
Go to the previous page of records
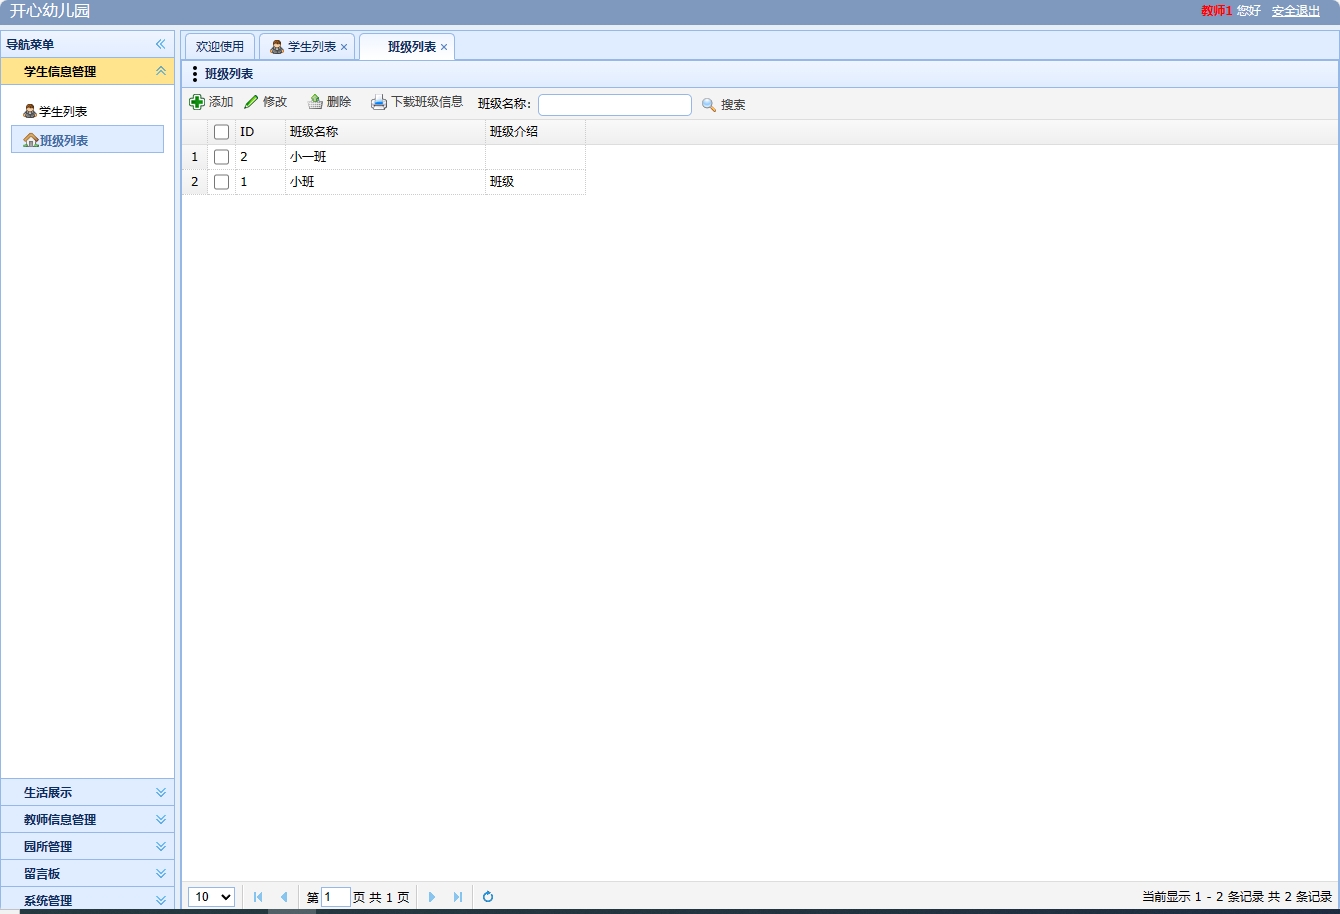[x=284, y=897]
